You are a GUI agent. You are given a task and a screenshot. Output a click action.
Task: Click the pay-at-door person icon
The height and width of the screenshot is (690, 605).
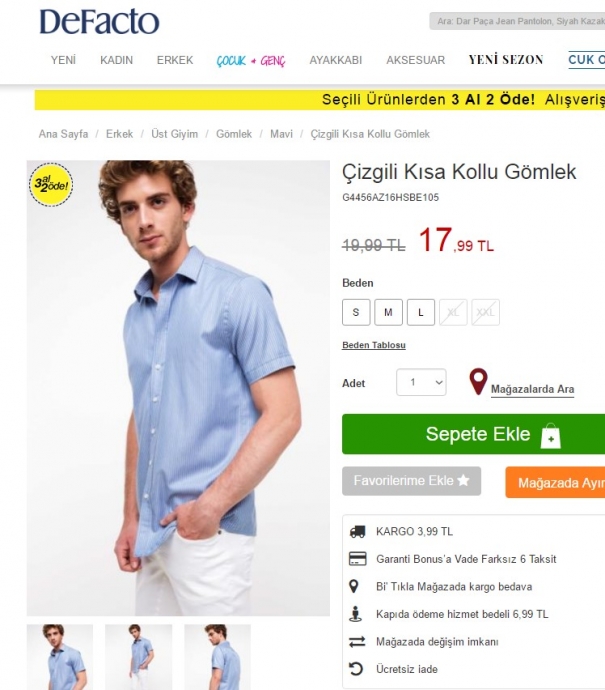click(356, 614)
